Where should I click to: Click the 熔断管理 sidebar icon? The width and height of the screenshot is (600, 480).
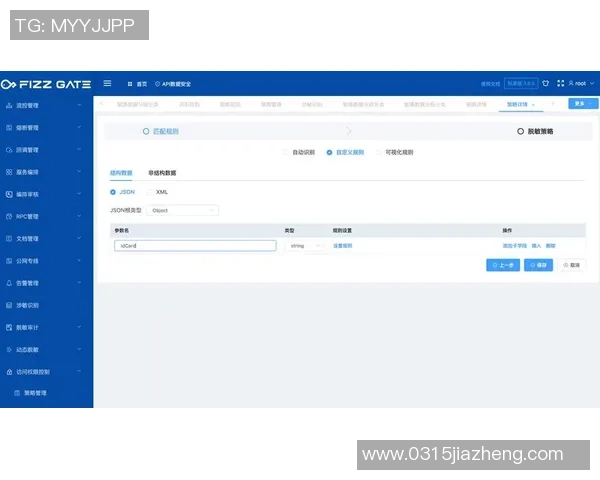9,127
